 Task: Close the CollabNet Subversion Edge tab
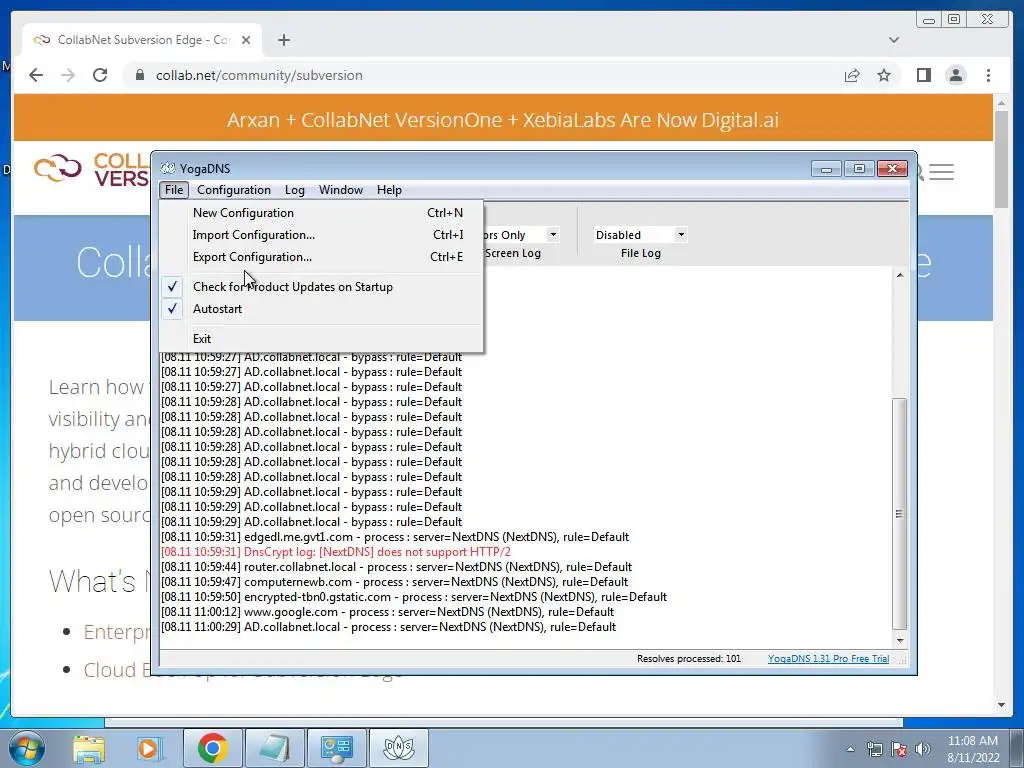(x=246, y=40)
